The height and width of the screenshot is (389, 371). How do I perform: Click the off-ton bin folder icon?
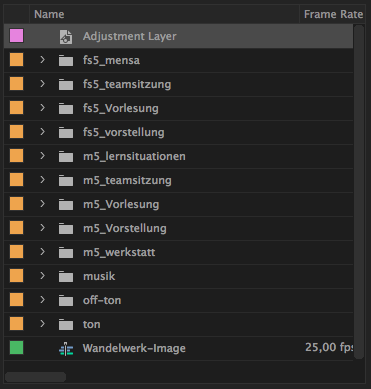click(66, 301)
